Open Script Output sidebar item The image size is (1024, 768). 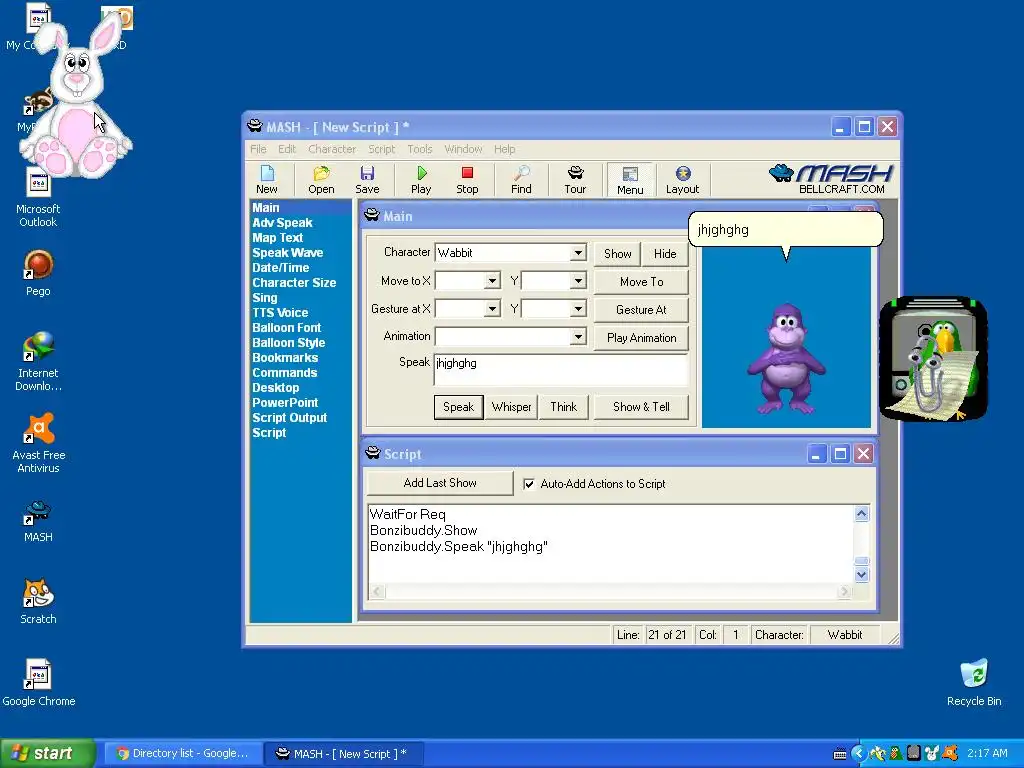(289, 418)
